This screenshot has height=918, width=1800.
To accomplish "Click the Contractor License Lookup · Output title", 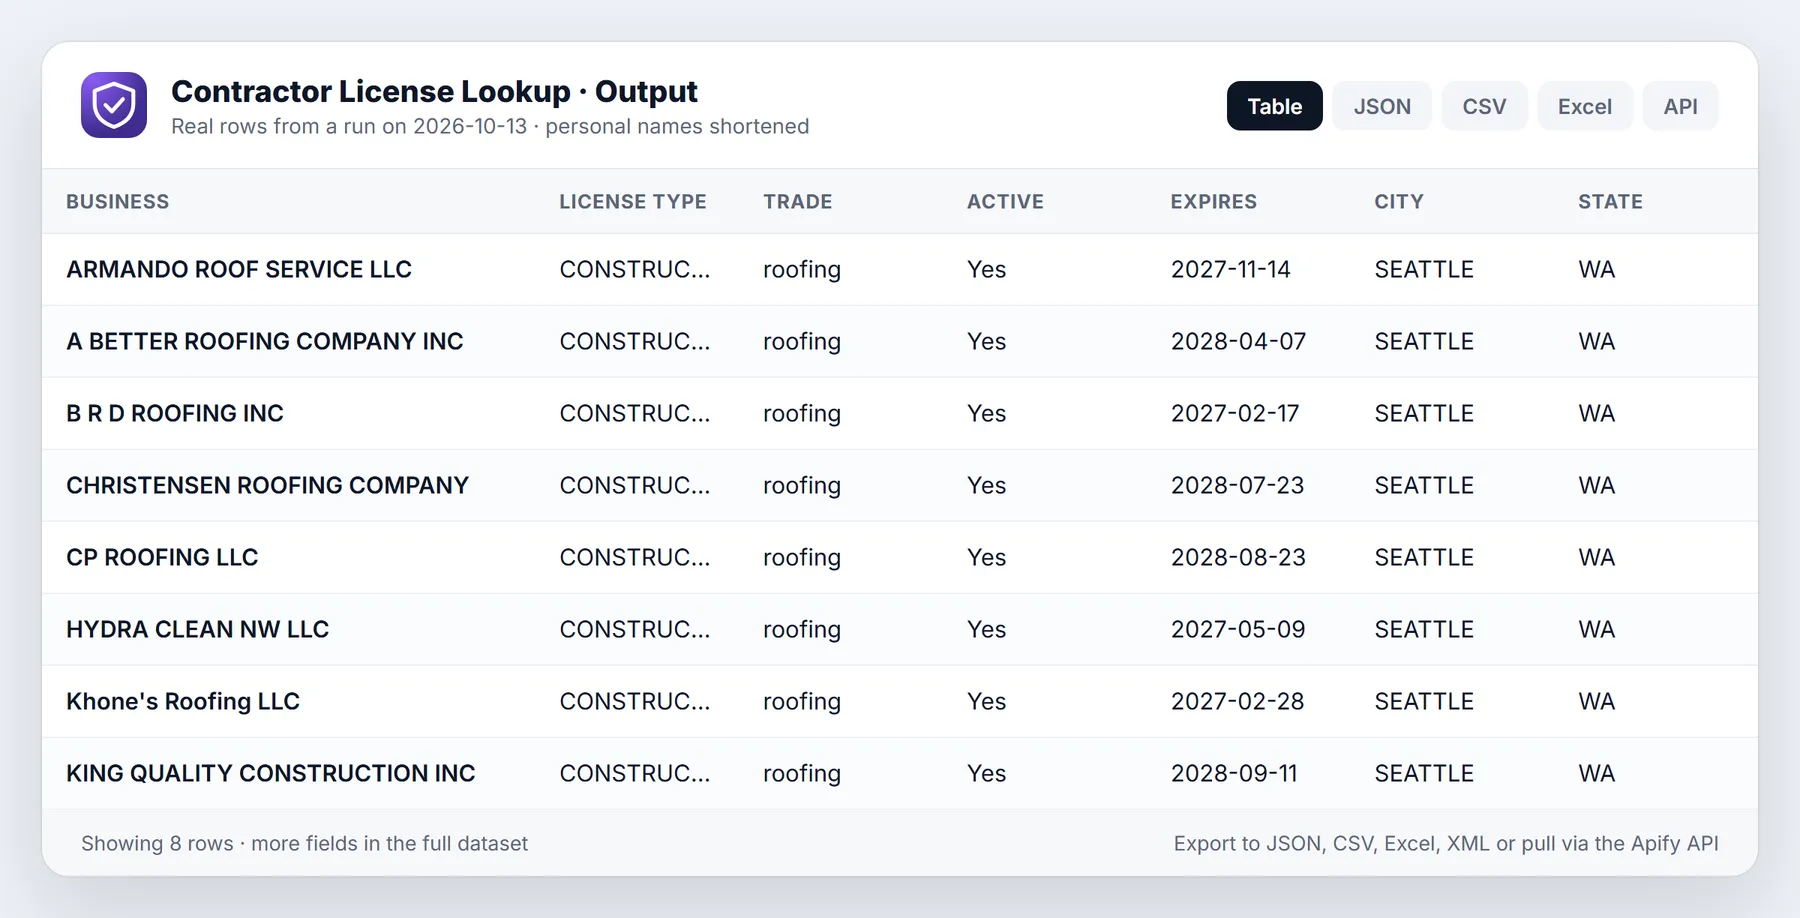I will click(x=434, y=91).
